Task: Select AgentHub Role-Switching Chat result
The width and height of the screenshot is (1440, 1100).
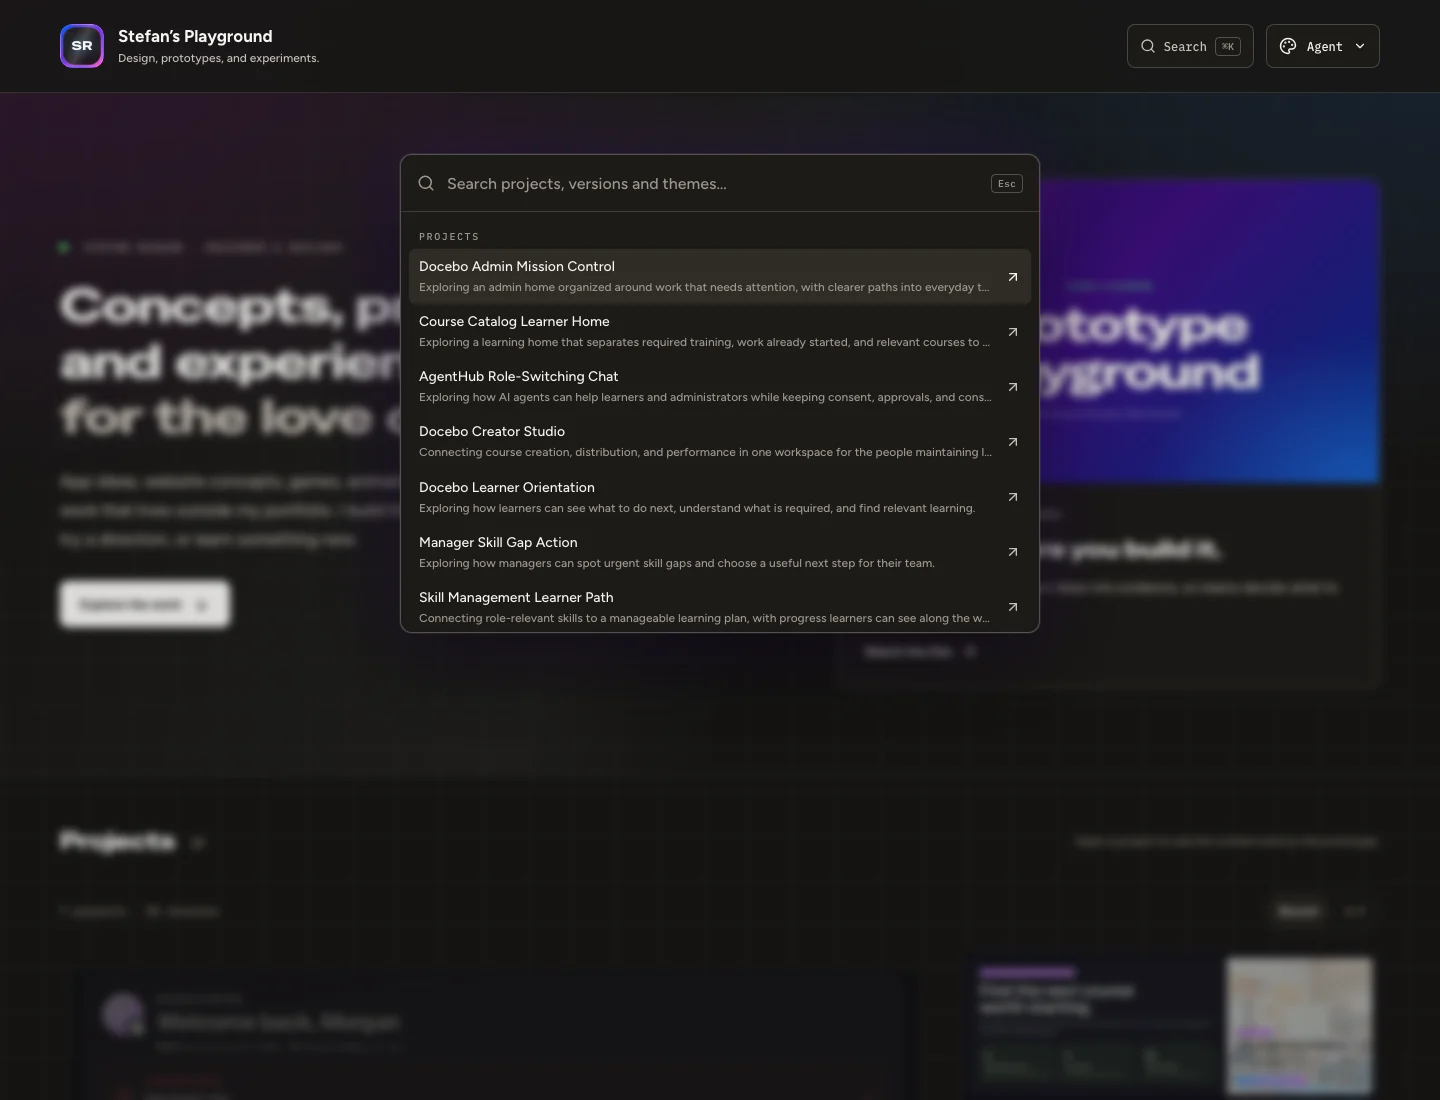Action: pyautogui.click(x=719, y=386)
